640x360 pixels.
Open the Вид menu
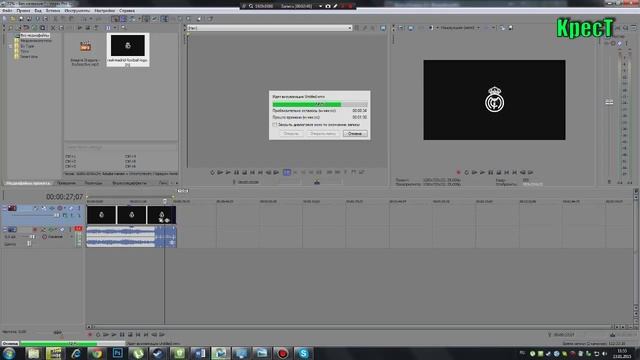point(38,11)
